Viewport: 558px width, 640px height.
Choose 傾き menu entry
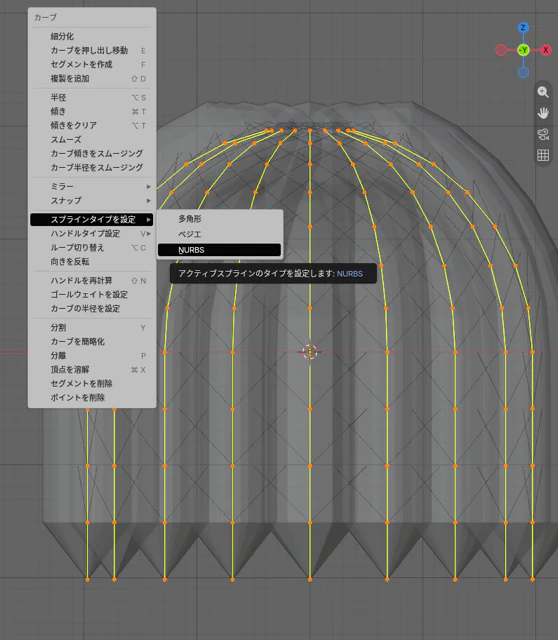[92, 111]
